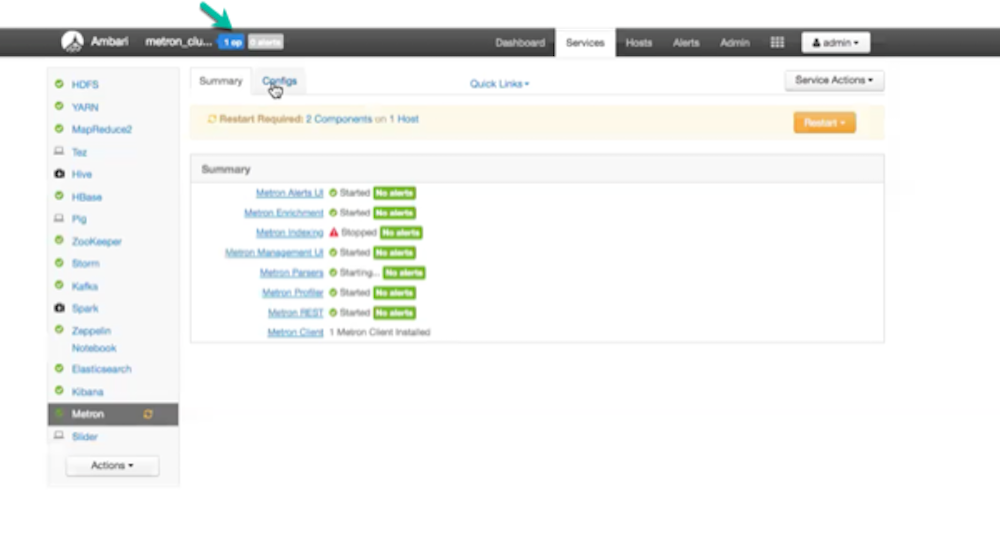
Task: Open the admin user dropdown
Action: 835,43
